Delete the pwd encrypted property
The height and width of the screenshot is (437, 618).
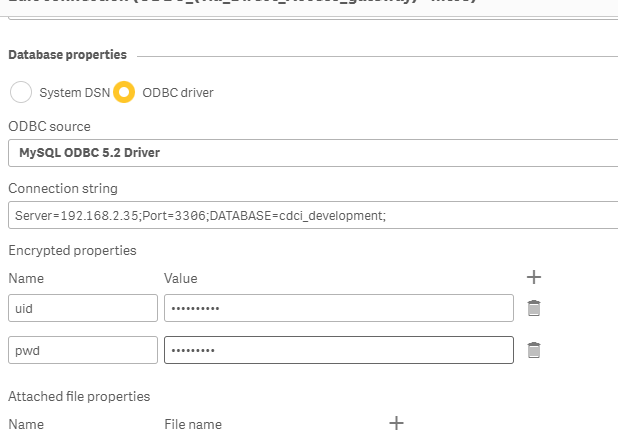pos(534,350)
